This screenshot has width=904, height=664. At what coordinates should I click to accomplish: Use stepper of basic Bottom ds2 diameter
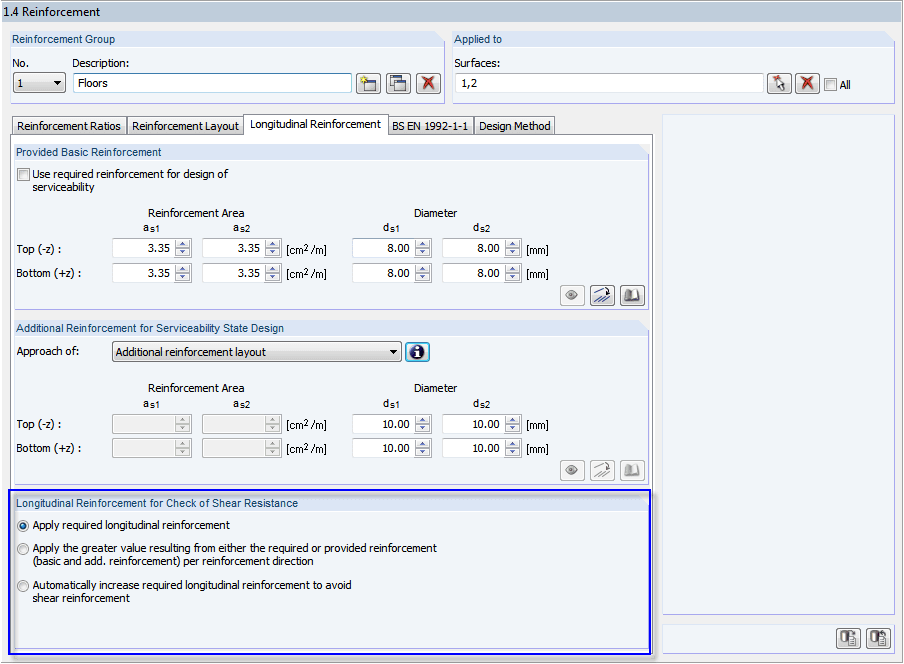pyautogui.click(x=513, y=273)
